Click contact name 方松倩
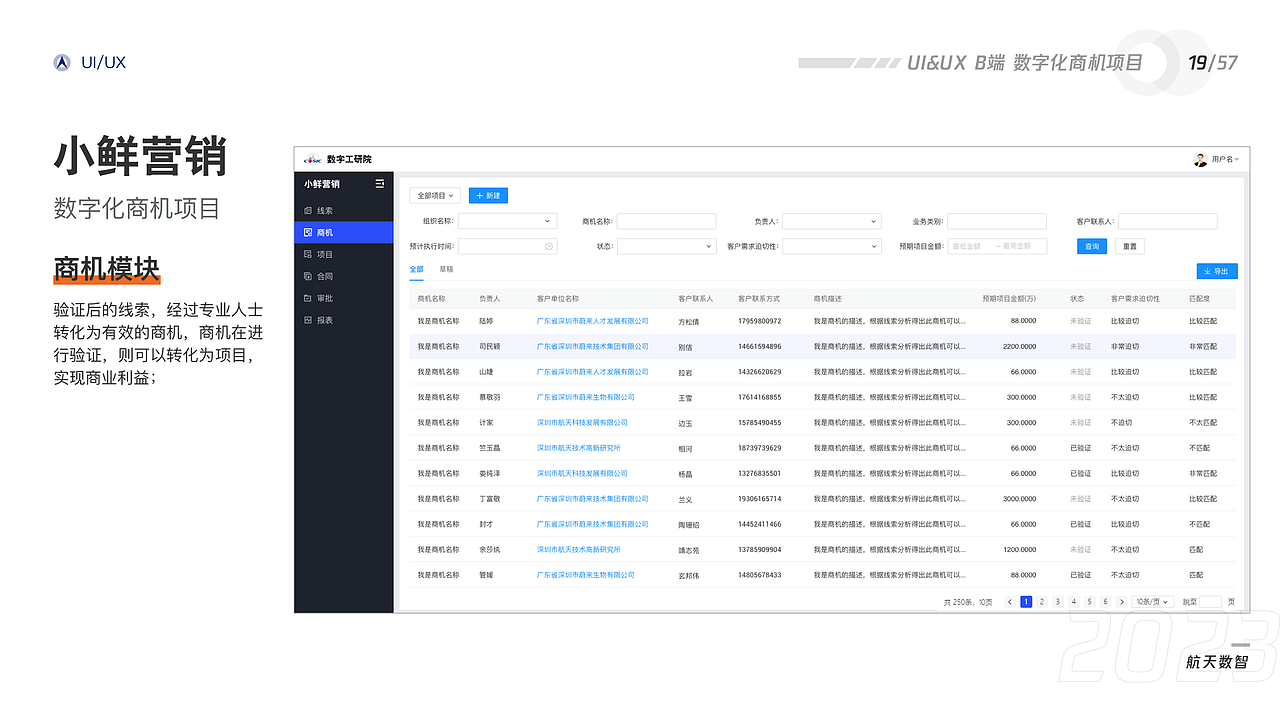 pyautogui.click(x=689, y=322)
